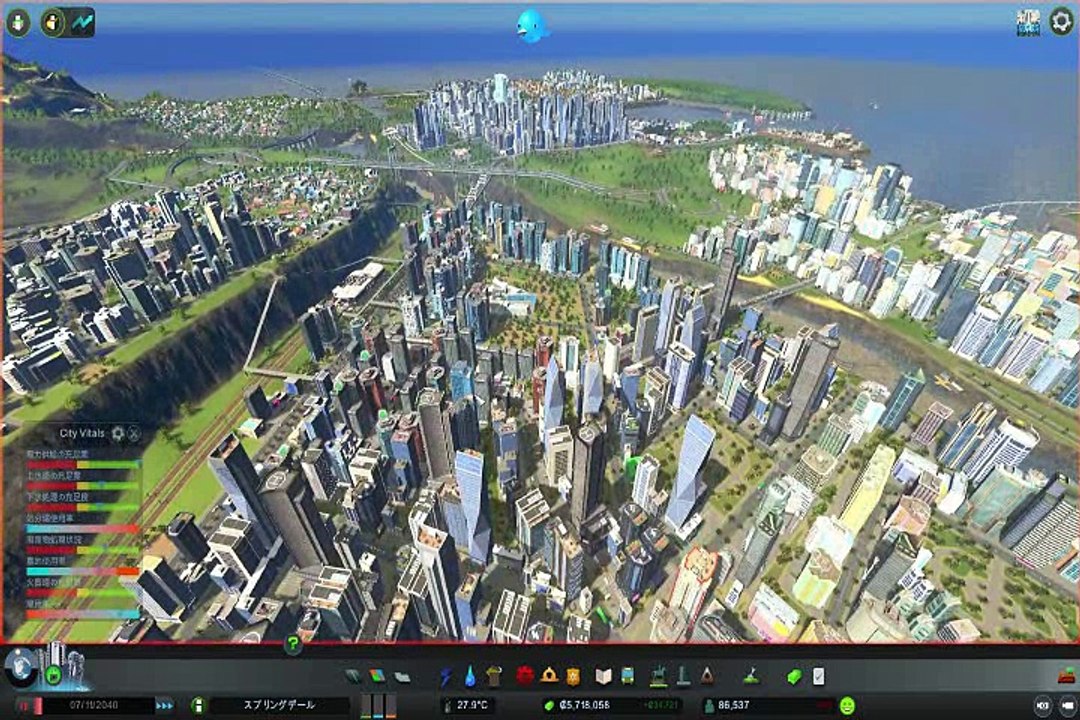Open the Police badge menu
Screen dimensions: 1080x720
(x=572, y=677)
